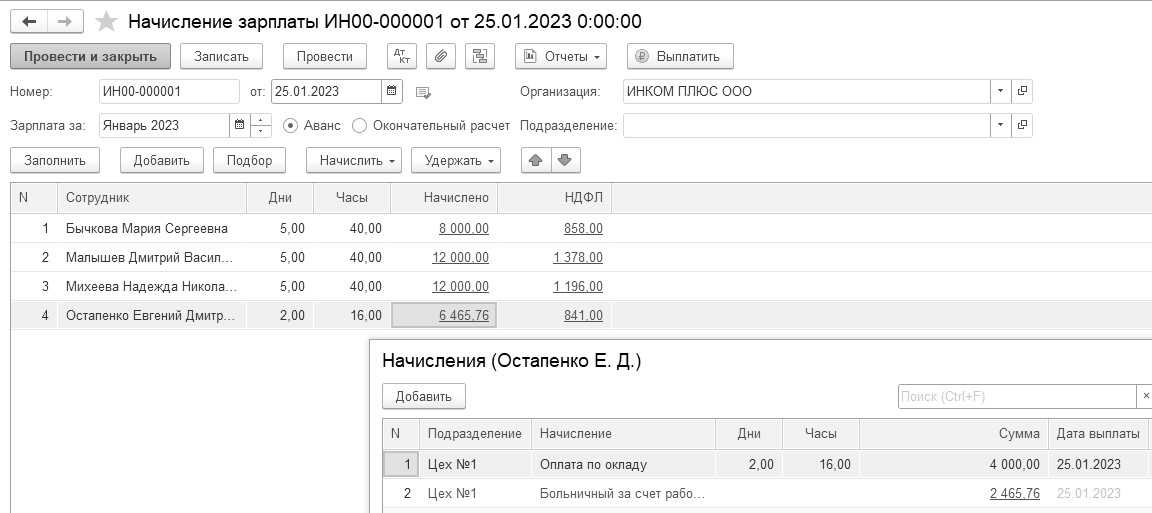Viewport: 1152px width, 513px height.
Task: Expand the Организация dropdown list
Action: pos(1001,91)
